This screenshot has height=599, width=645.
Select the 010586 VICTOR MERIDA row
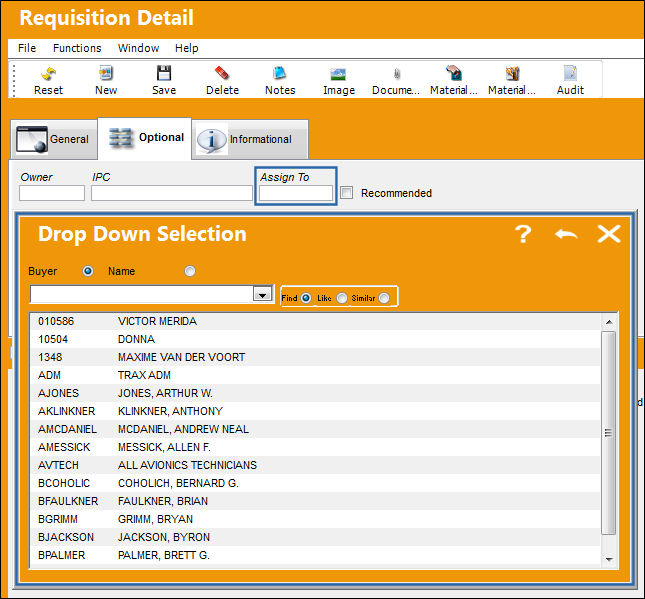315,321
